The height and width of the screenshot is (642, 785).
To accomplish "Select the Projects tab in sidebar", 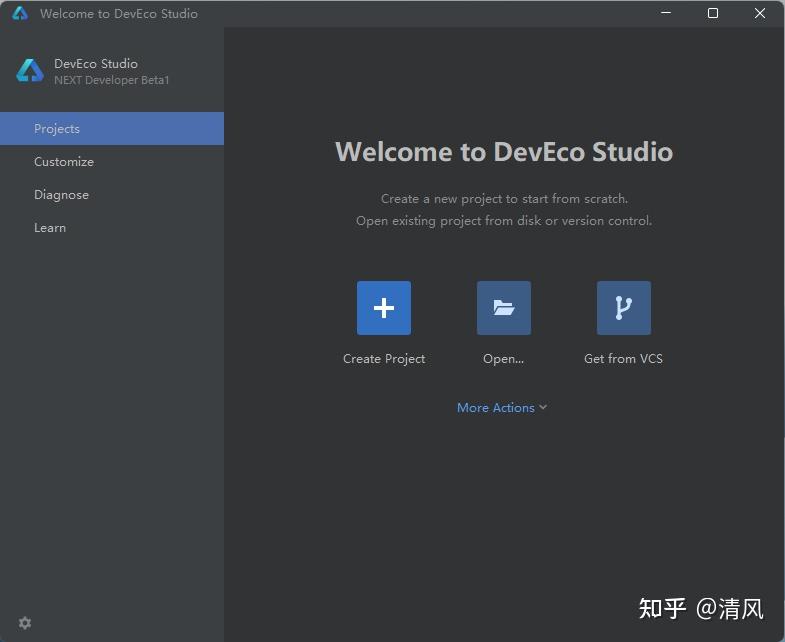I will coord(57,129).
